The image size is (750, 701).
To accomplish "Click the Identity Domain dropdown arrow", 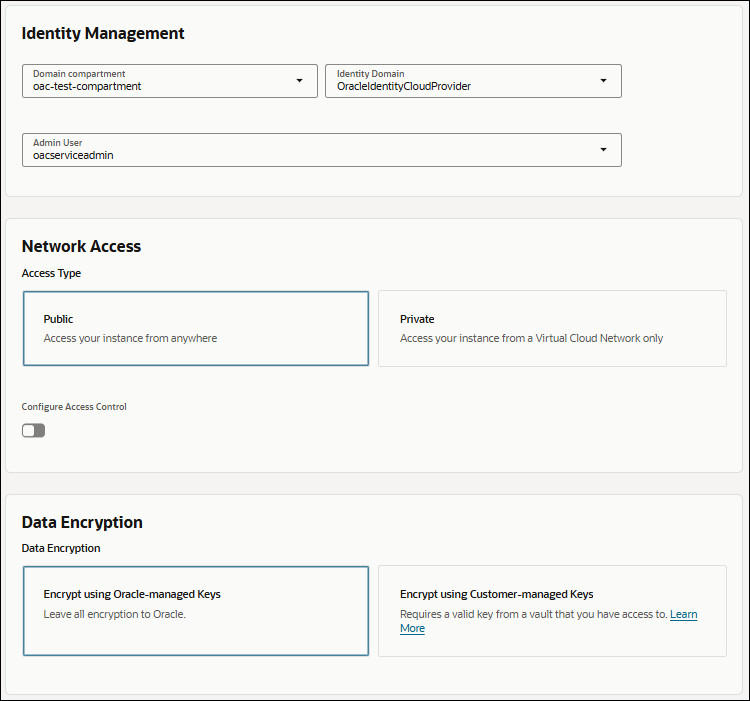I will click(603, 81).
